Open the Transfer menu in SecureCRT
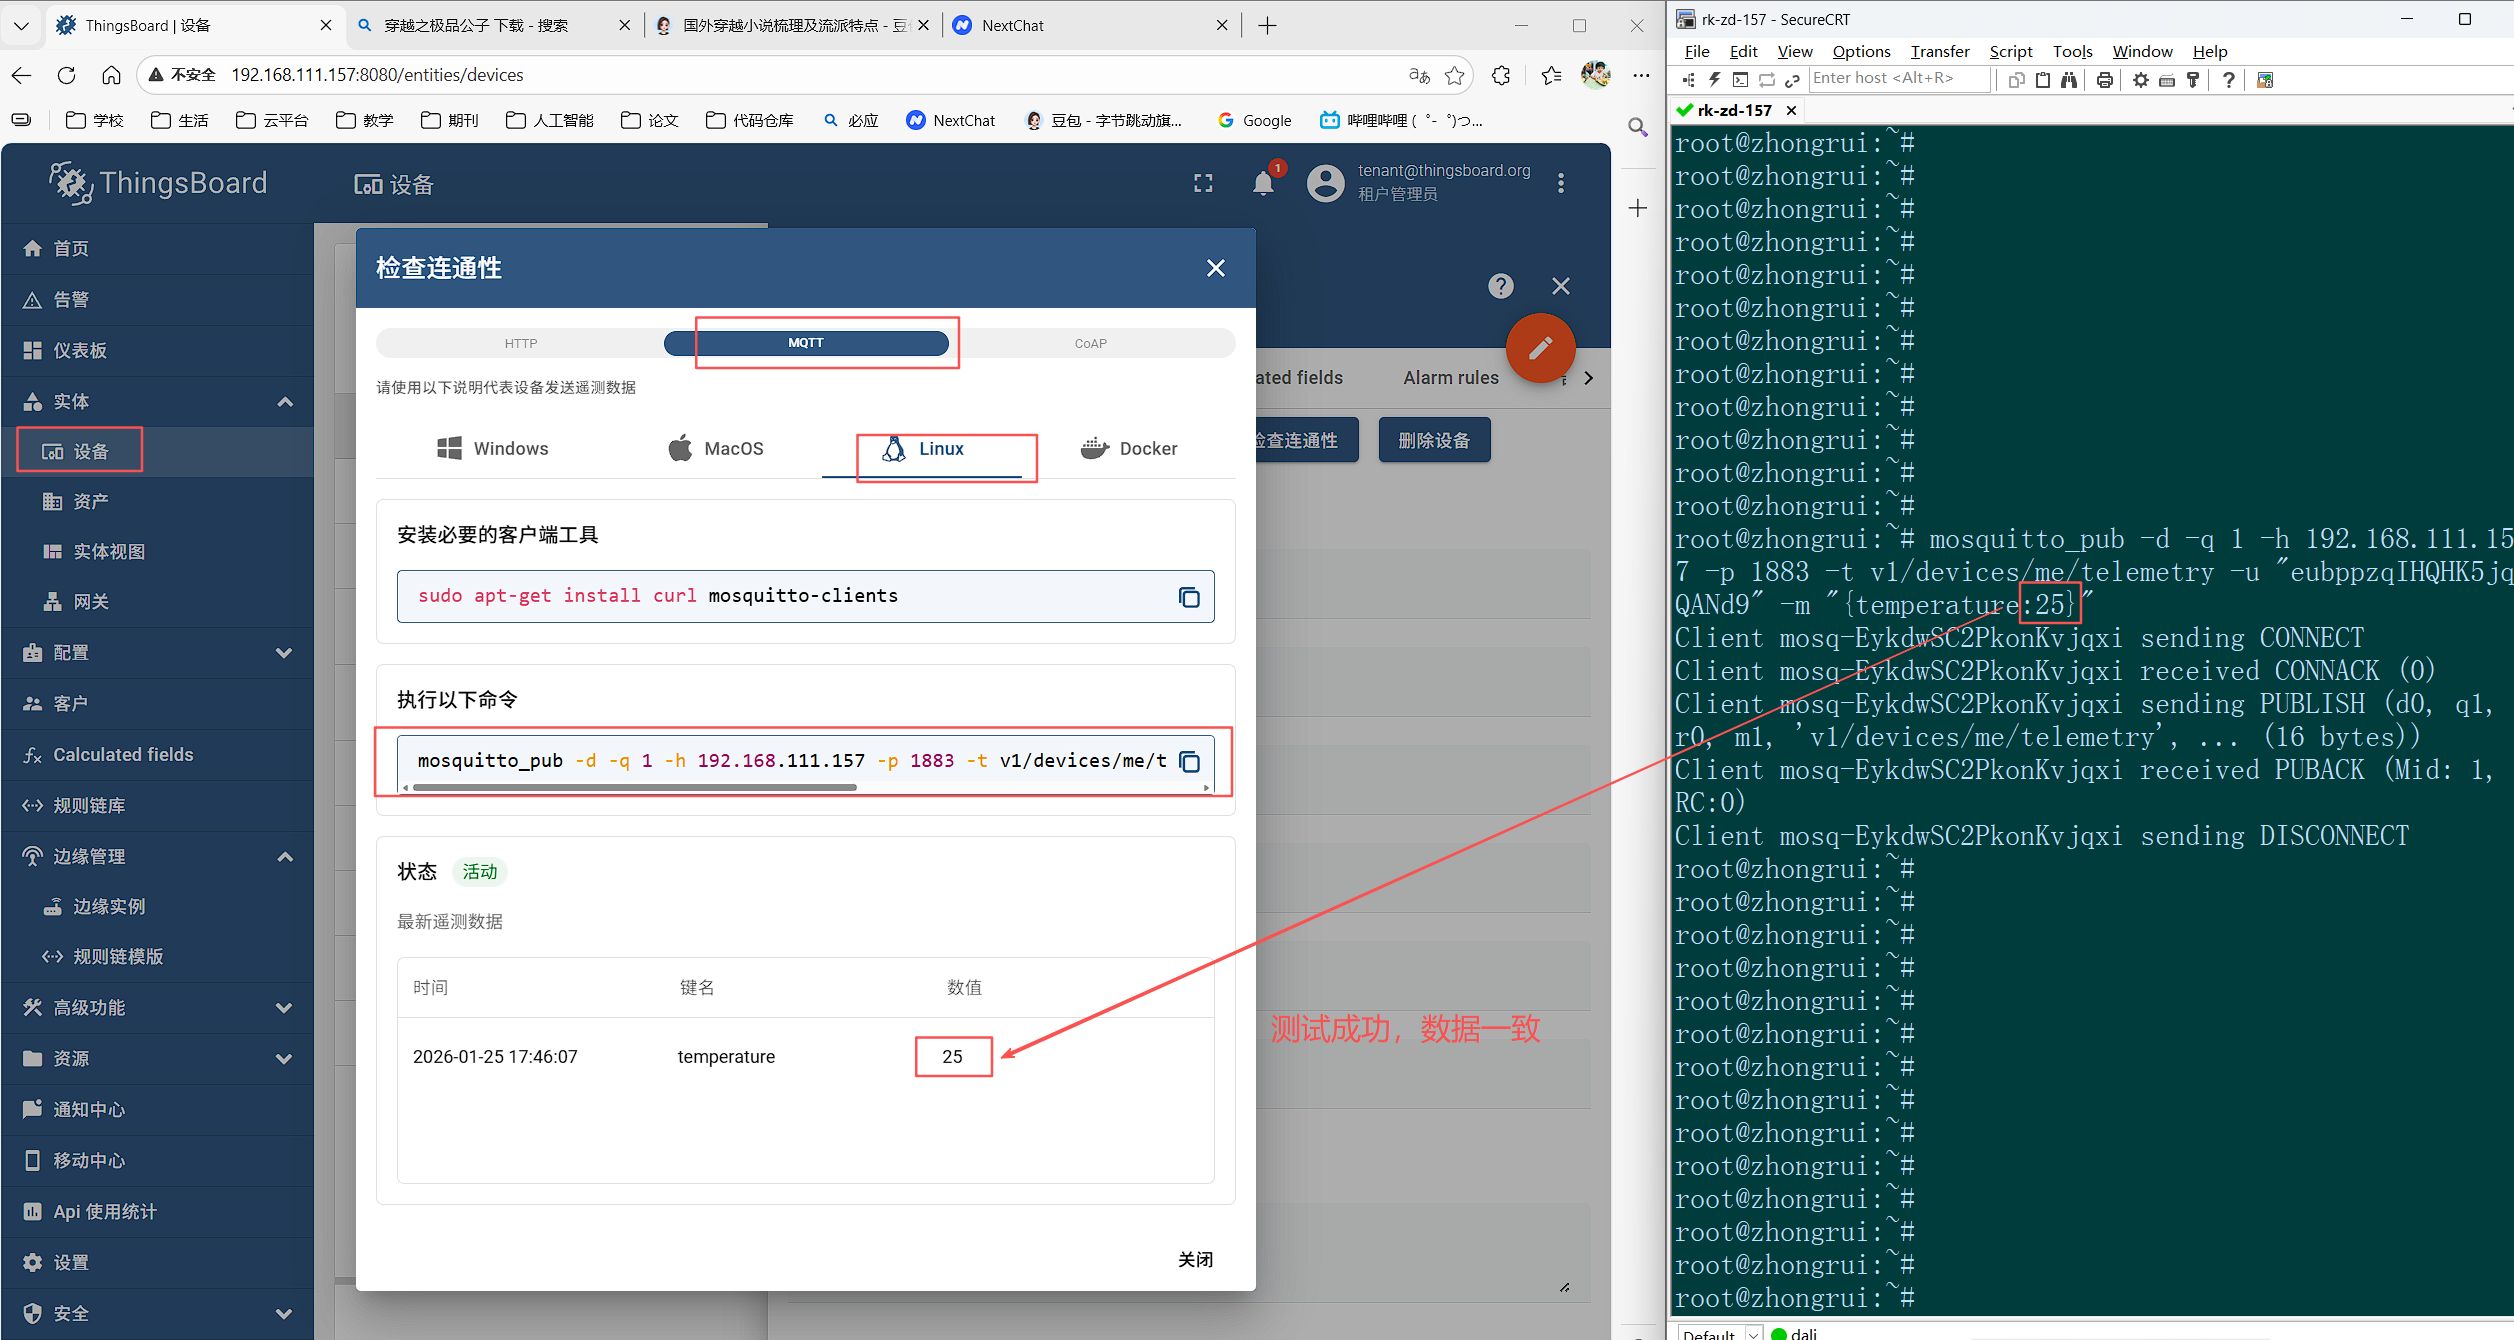The width and height of the screenshot is (2514, 1340). point(1939,51)
